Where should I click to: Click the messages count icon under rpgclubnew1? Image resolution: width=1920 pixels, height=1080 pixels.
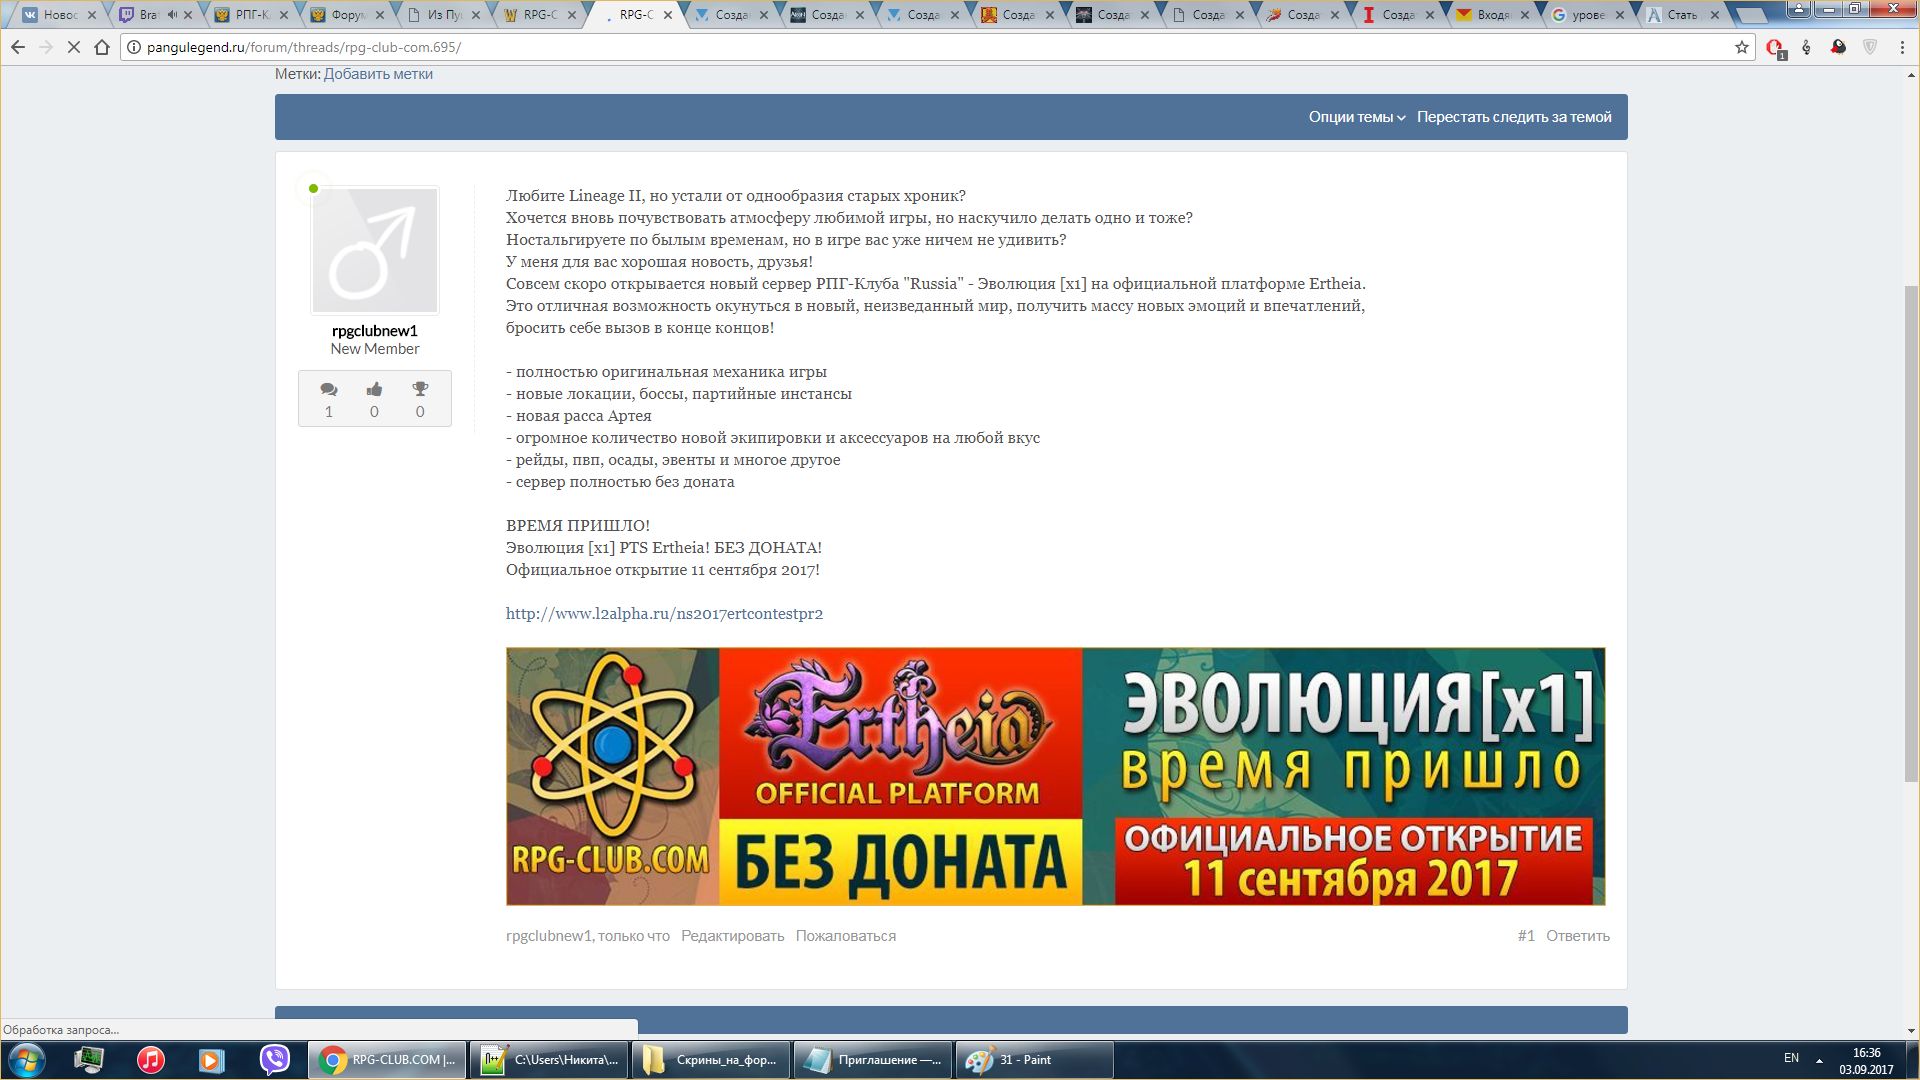coord(328,389)
